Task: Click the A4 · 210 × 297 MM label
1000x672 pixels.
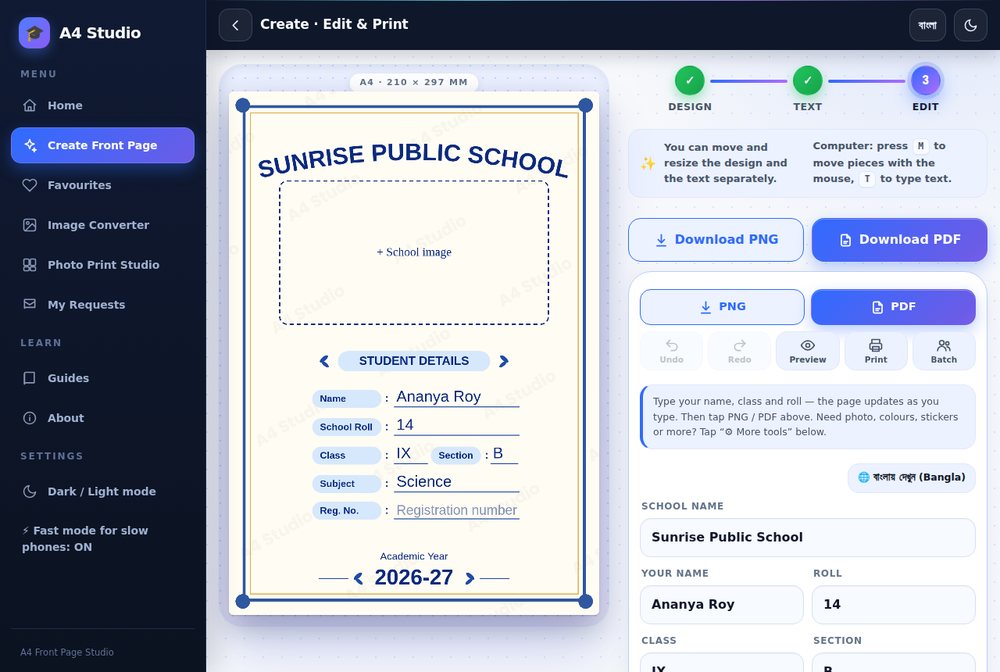Action: point(414,82)
